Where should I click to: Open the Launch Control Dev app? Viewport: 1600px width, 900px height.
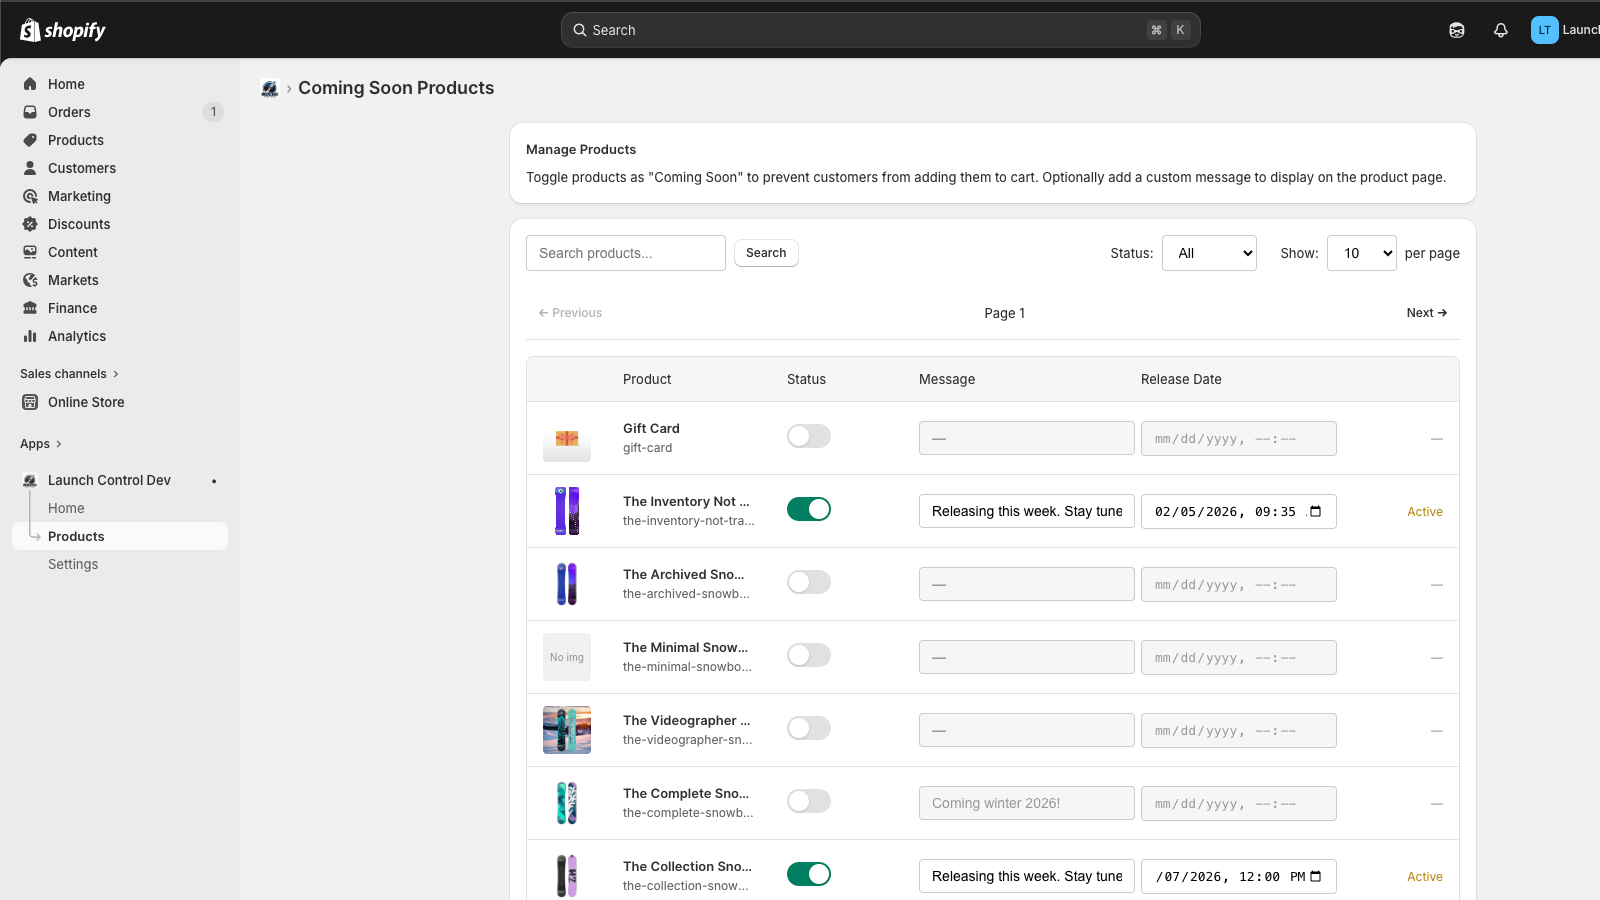109,480
